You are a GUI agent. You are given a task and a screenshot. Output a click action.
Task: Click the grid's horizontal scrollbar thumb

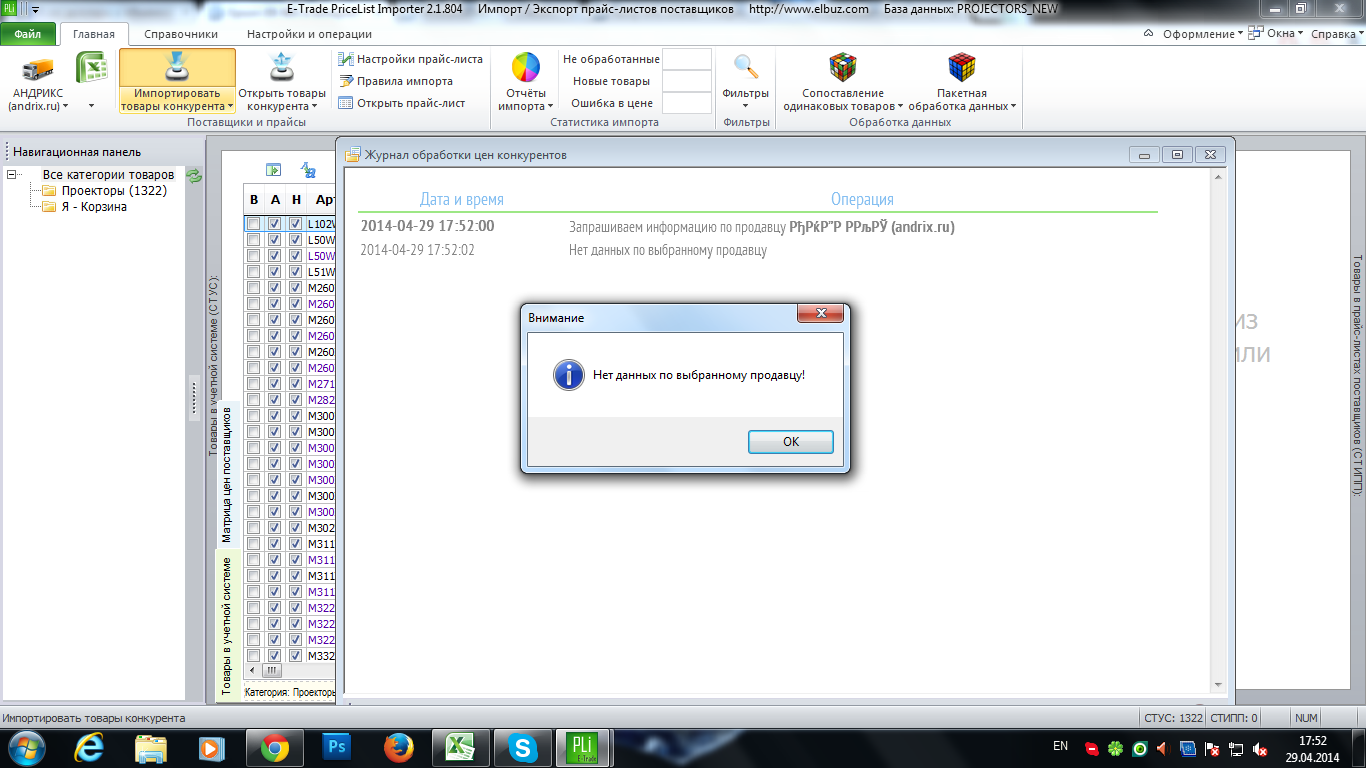click(x=272, y=670)
